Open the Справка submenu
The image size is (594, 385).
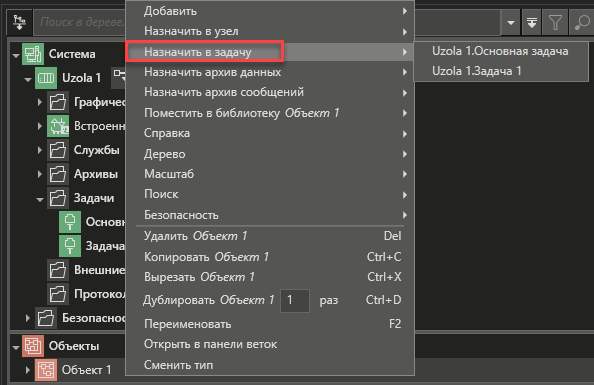[270, 133]
